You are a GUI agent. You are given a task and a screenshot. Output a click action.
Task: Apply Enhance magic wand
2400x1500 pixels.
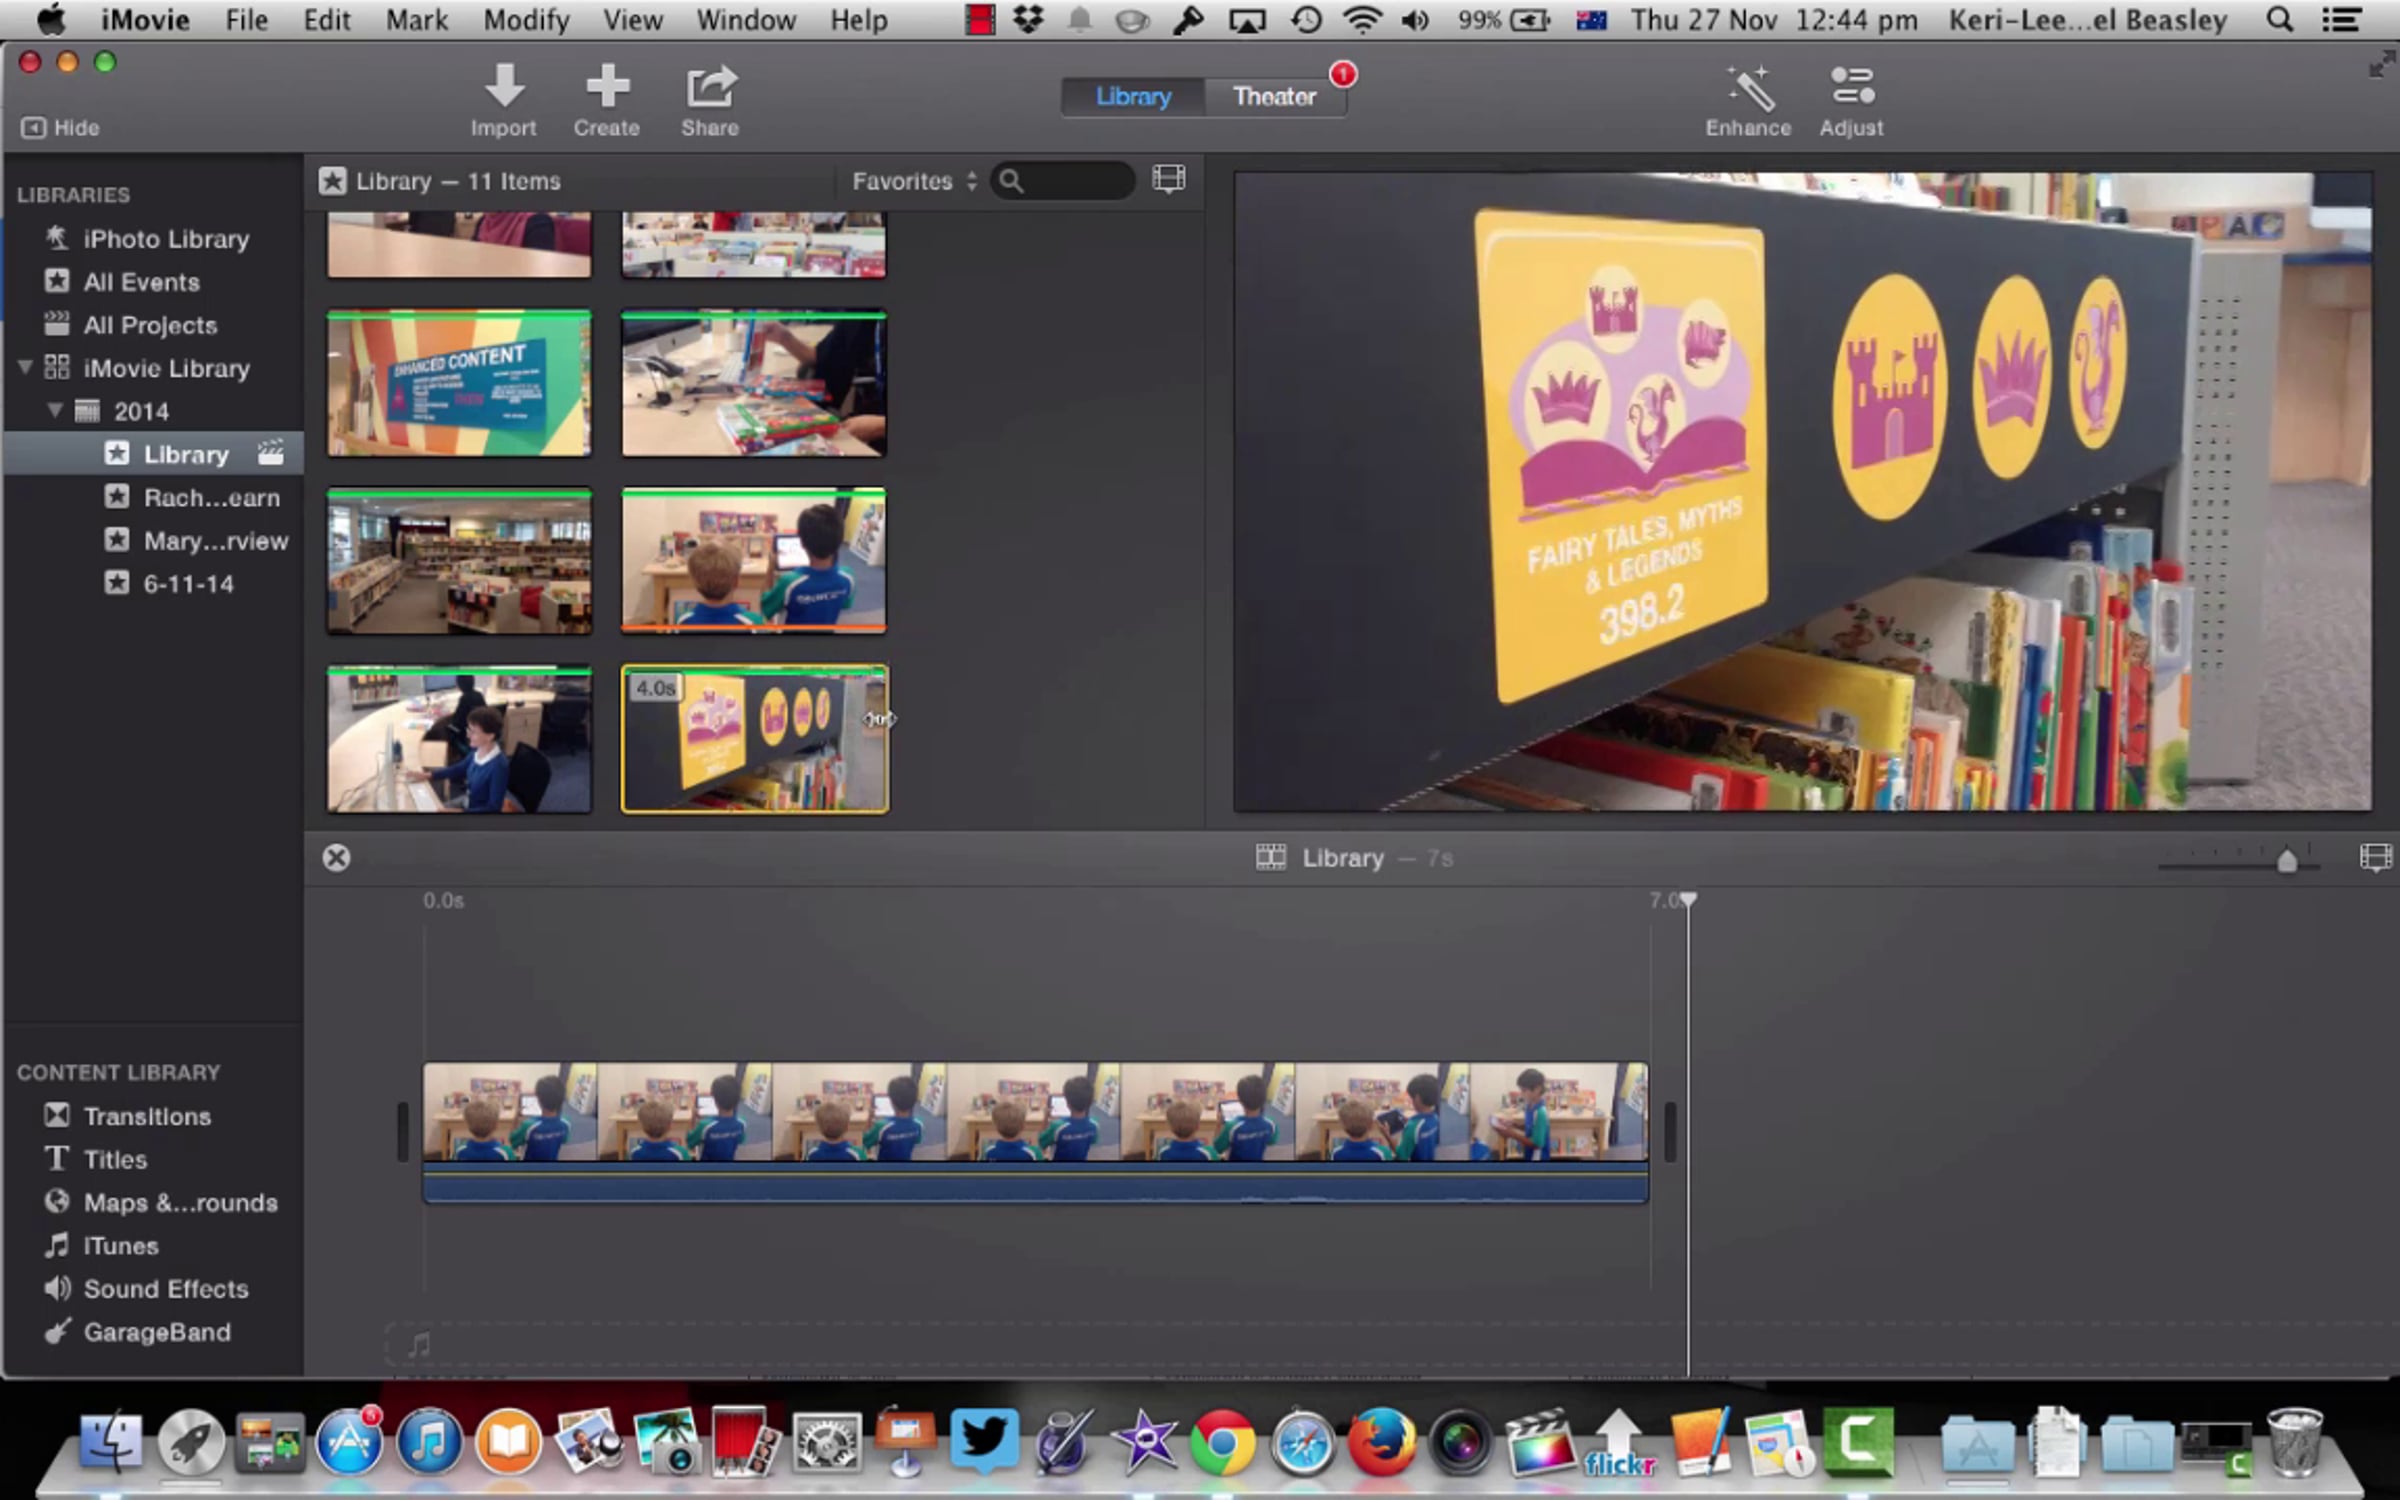point(1749,89)
